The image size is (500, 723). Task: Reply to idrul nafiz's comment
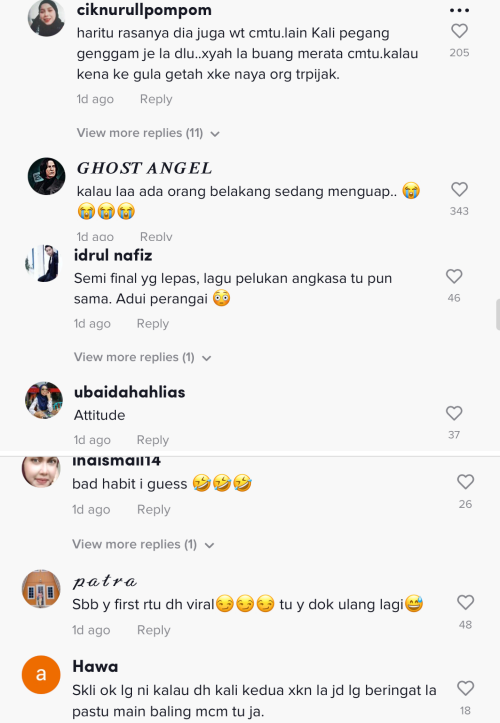pos(153,324)
